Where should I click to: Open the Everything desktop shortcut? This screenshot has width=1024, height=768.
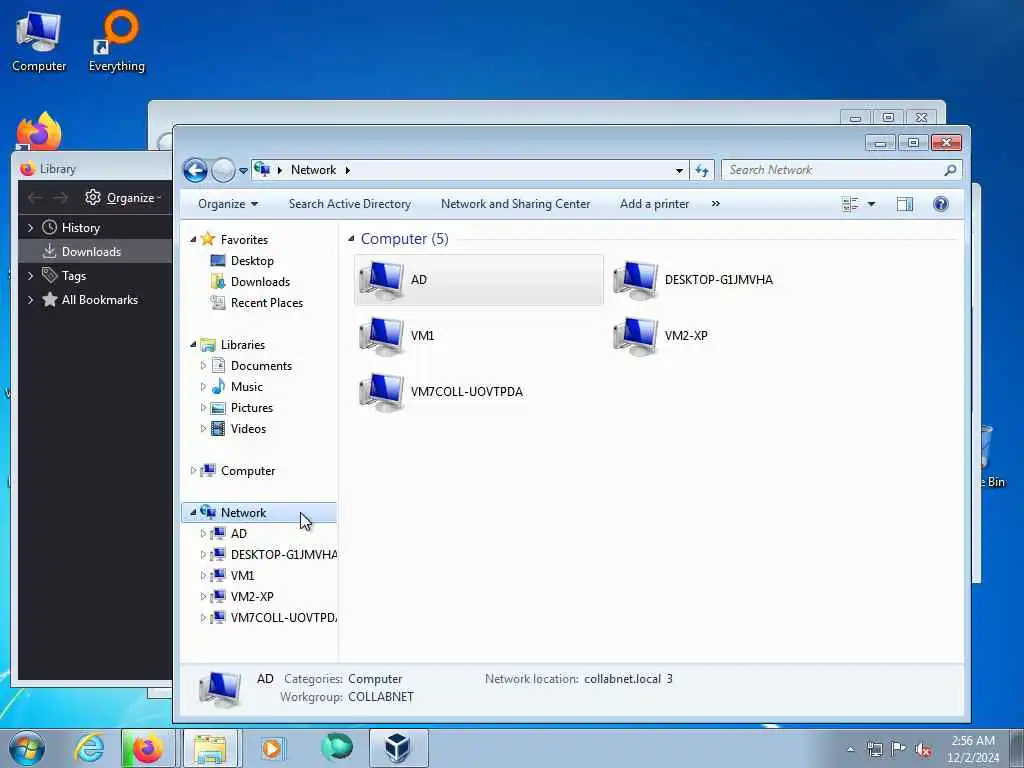point(117,41)
